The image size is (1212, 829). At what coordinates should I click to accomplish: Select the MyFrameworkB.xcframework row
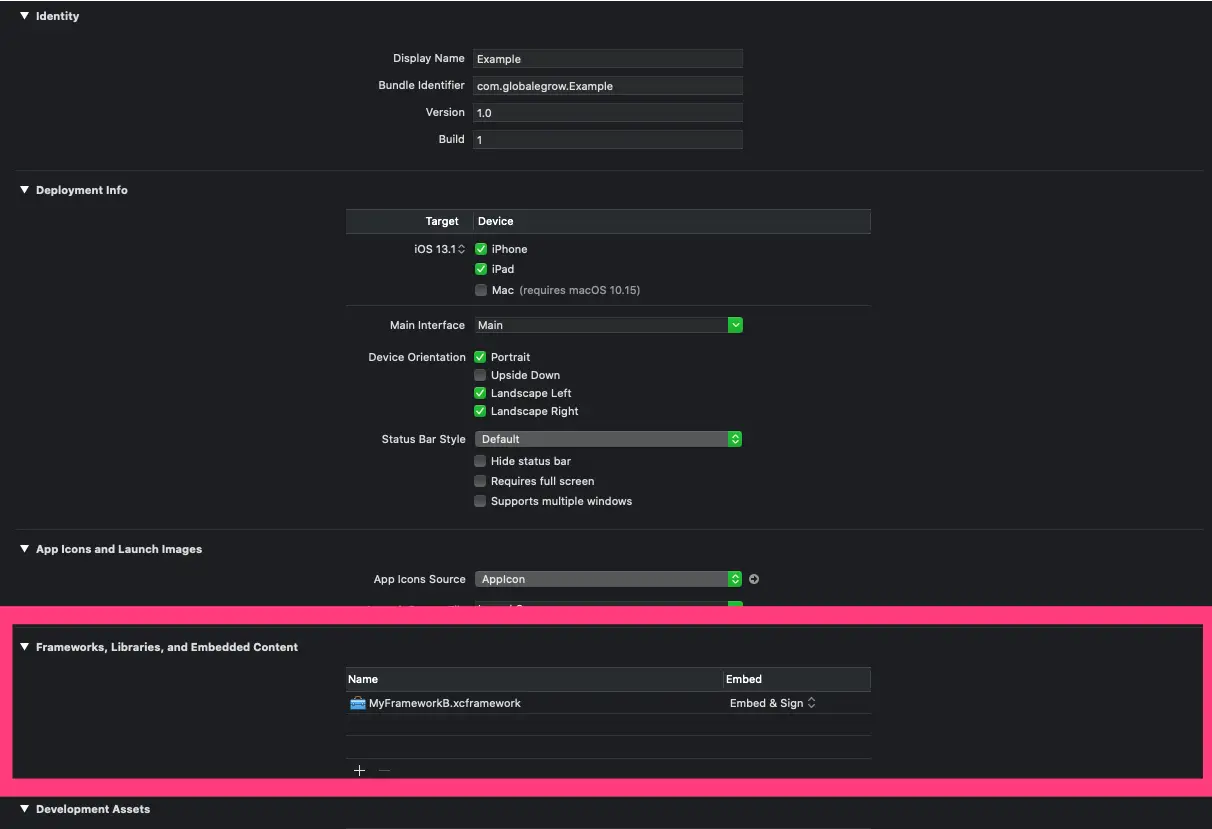point(608,703)
